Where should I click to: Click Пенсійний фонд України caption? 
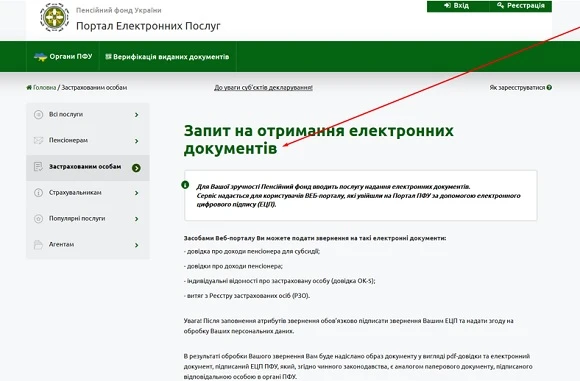pos(119,10)
